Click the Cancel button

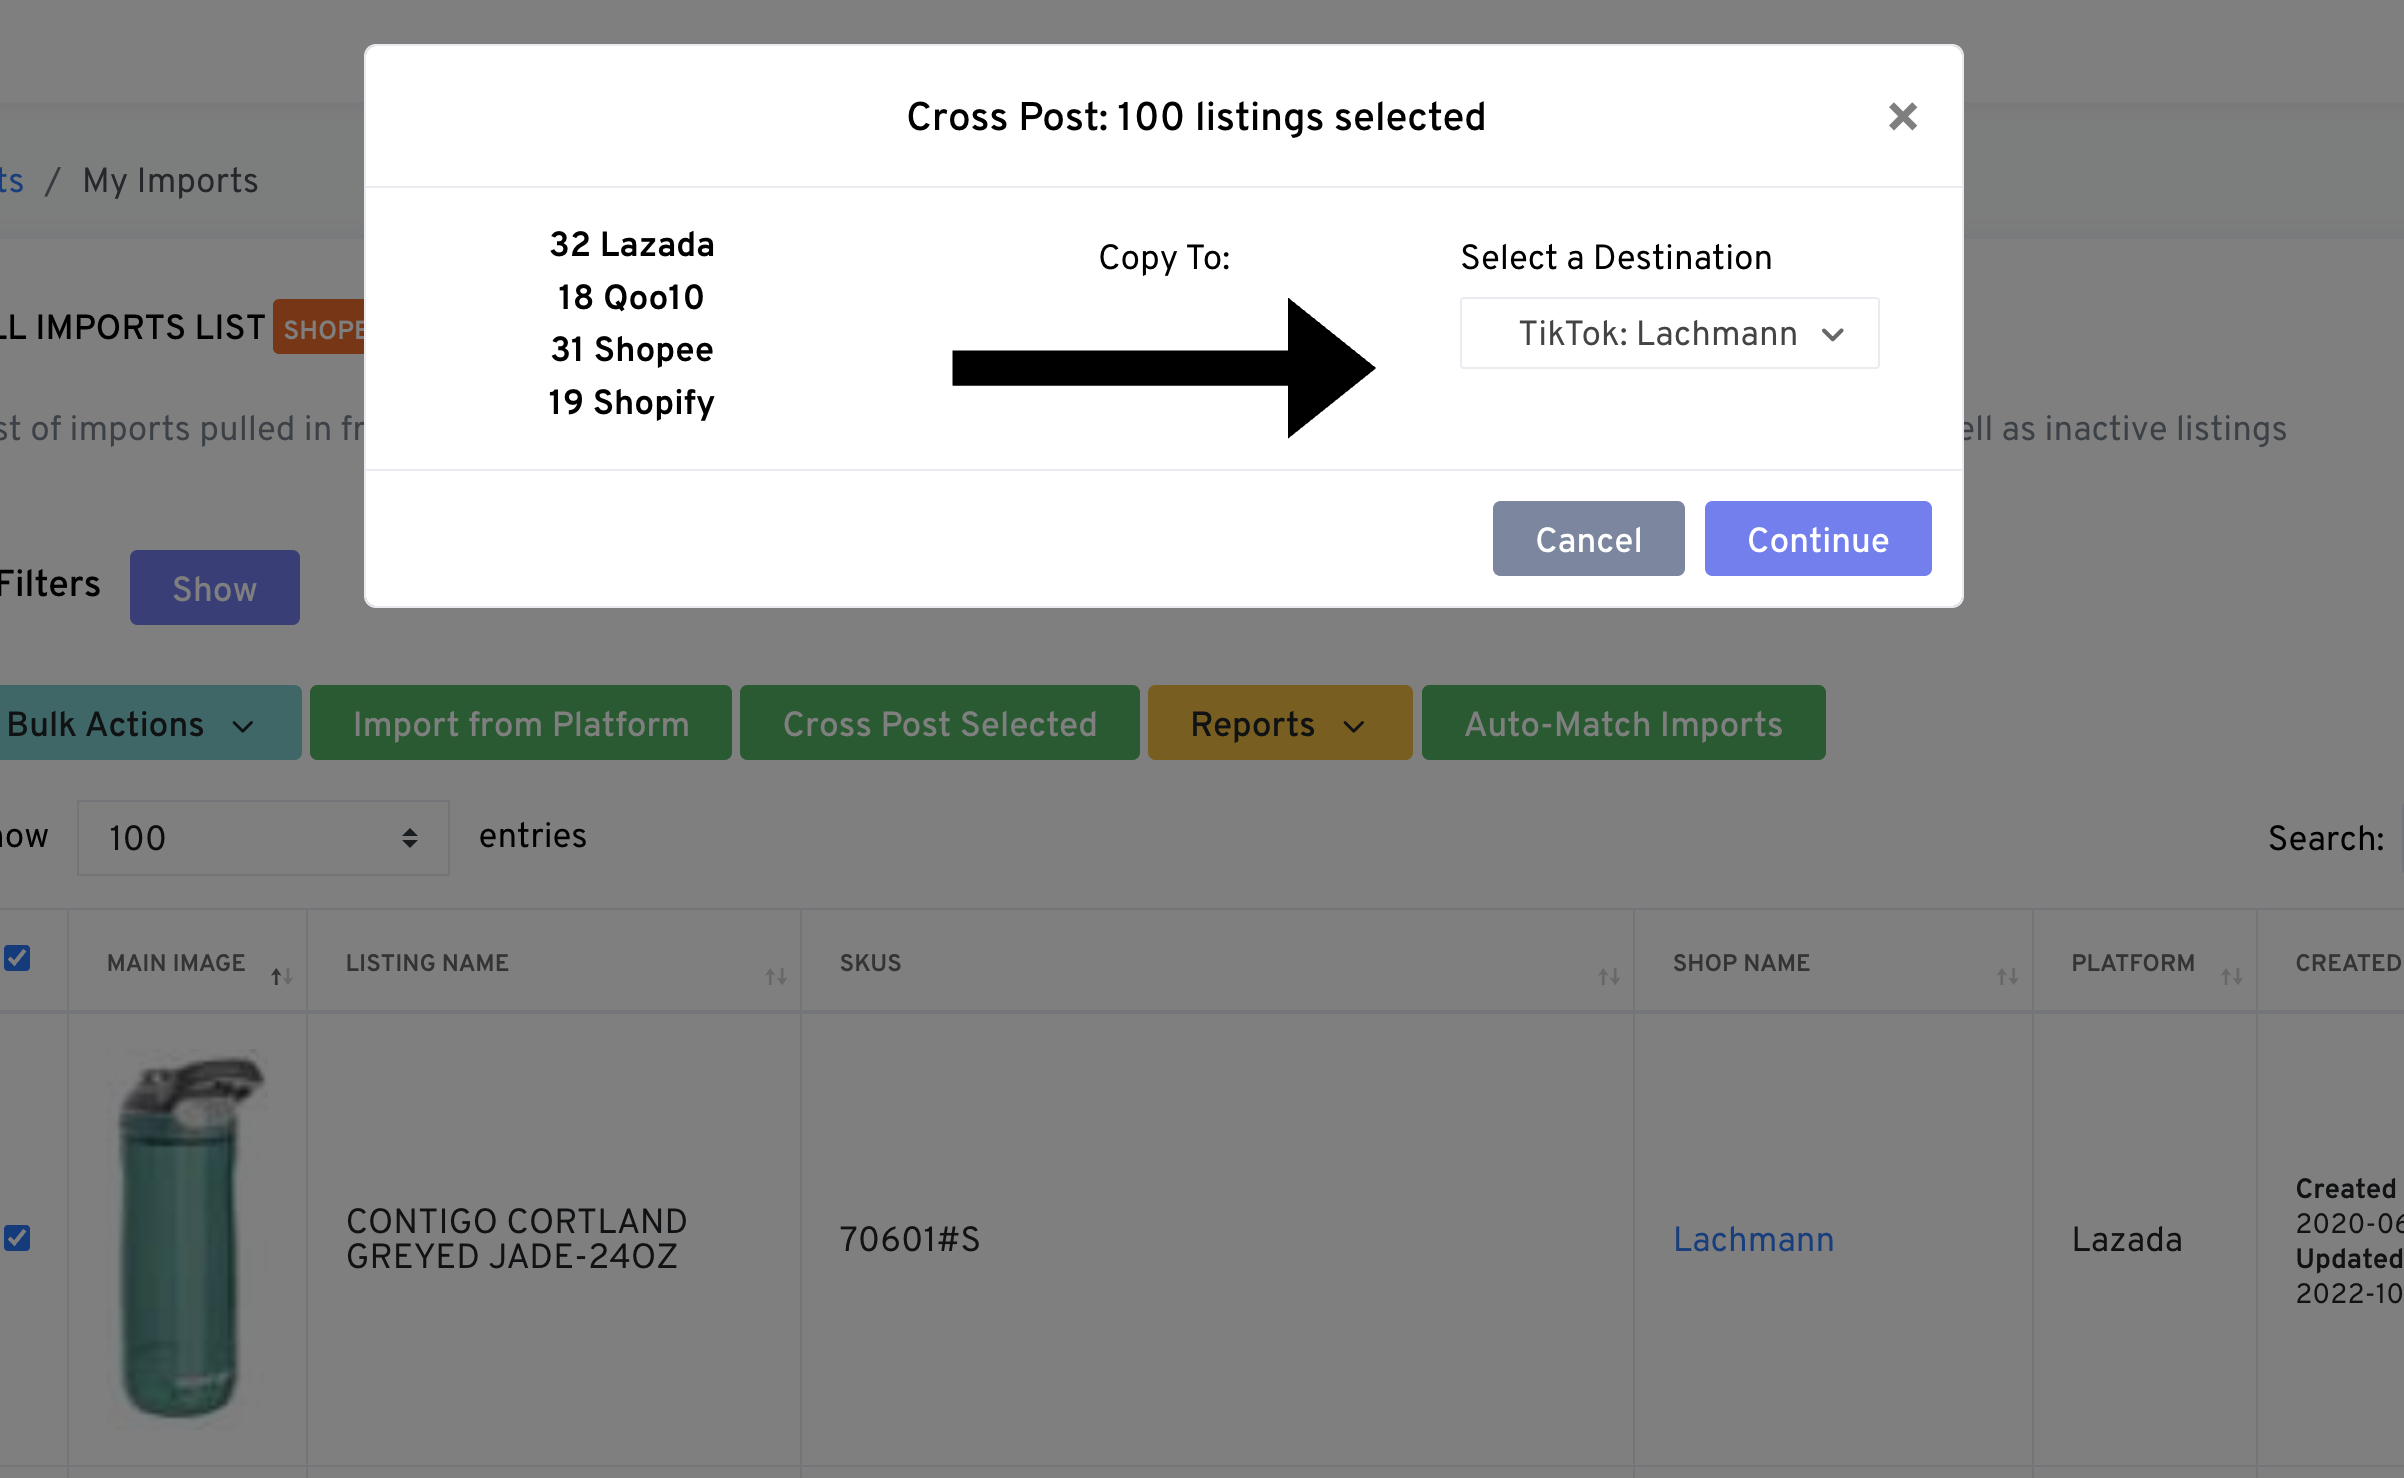coord(1587,539)
